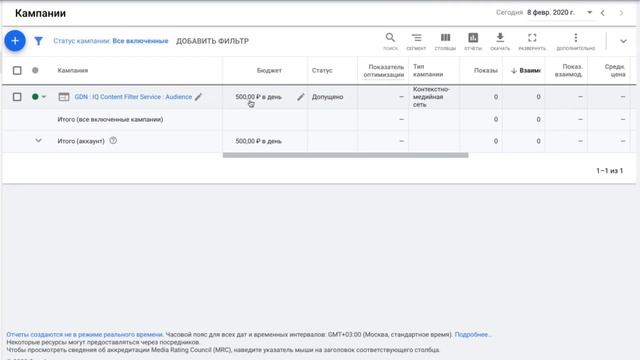The width and height of the screenshot is (640, 360).
Task: Sort by Тип кампании column header
Action: click(428, 70)
